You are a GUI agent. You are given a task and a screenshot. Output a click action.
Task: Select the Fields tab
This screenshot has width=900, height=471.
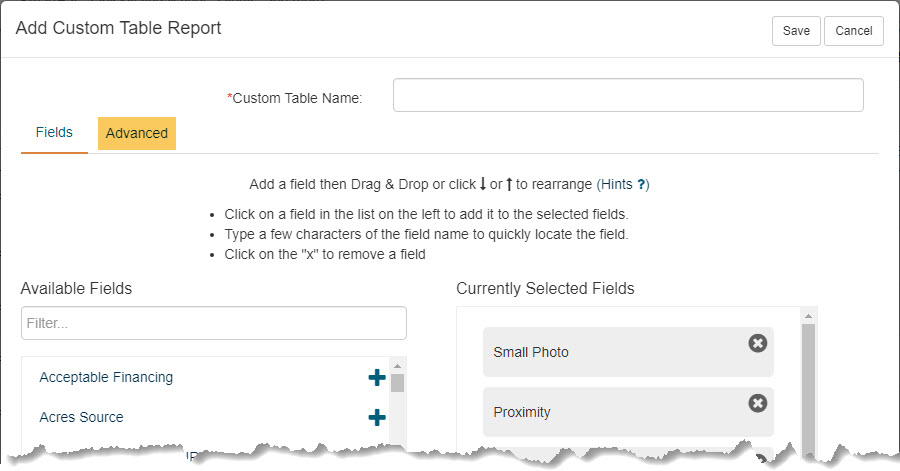[54, 133]
